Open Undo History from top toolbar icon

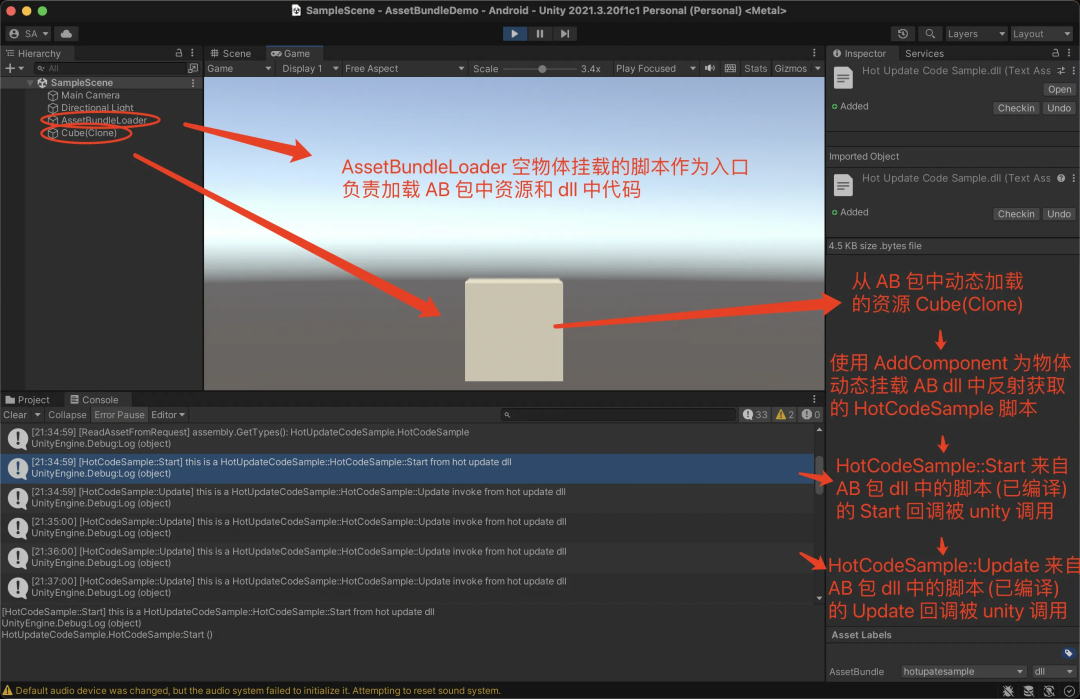click(902, 34)
